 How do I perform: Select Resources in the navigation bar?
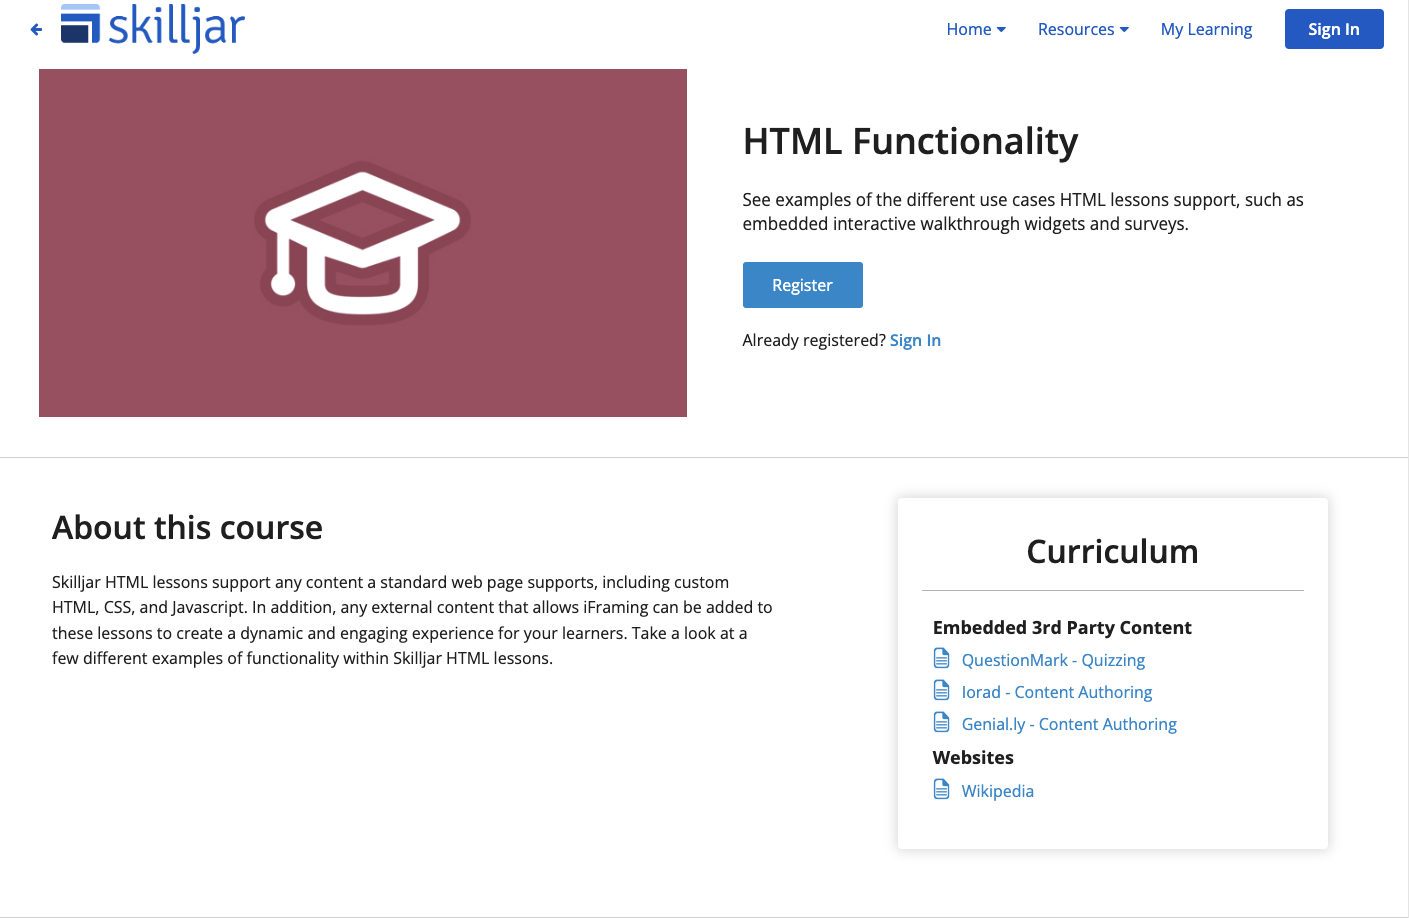click(1076, 29)
